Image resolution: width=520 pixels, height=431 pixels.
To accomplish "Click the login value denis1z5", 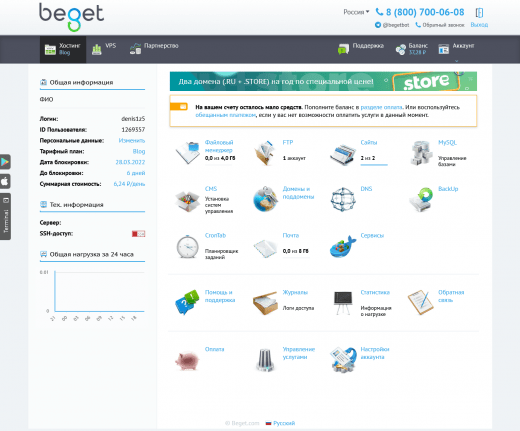I will 133,119.
